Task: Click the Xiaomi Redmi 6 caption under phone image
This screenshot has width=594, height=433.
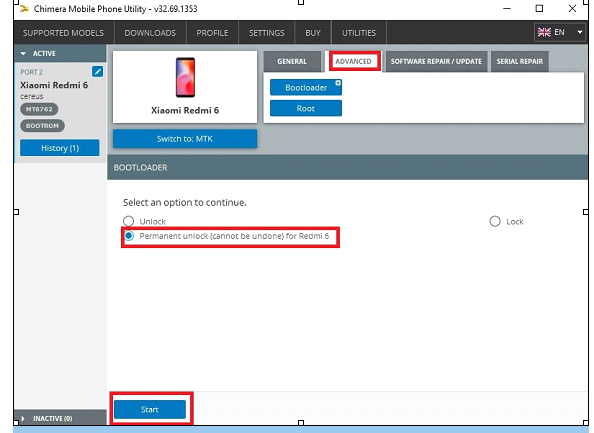Action: point(185,110)
